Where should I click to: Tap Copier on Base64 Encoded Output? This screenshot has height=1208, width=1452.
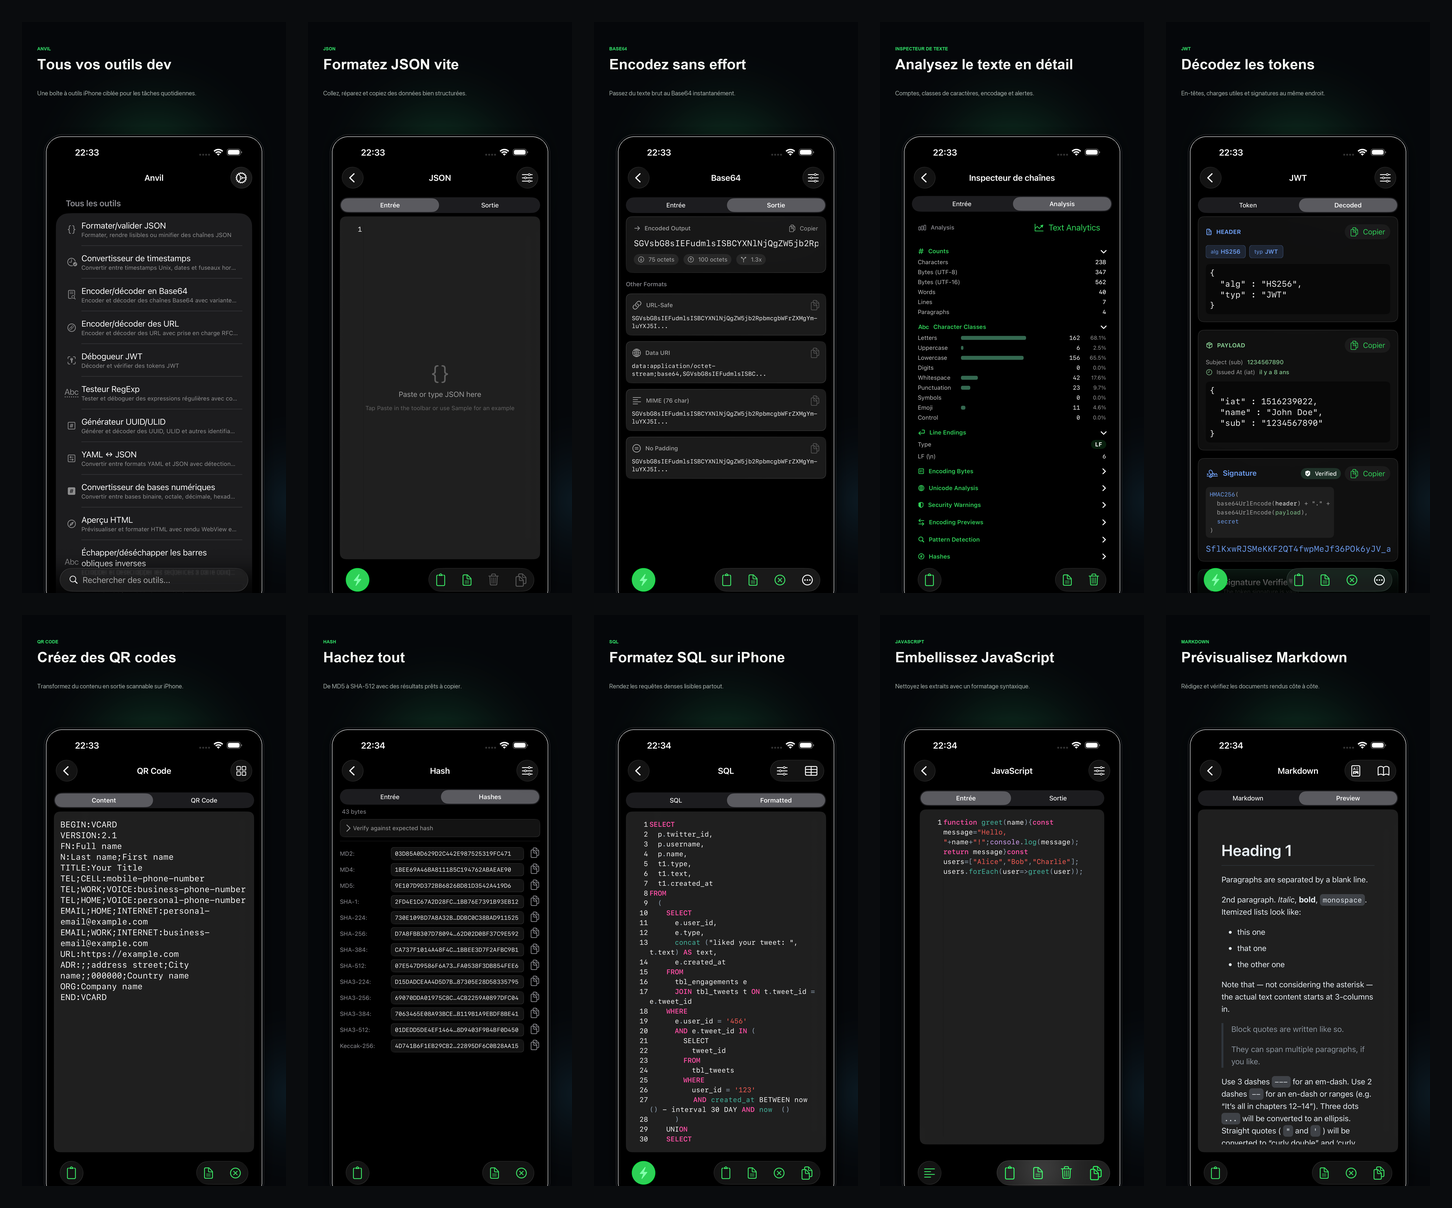pos(803,228)
